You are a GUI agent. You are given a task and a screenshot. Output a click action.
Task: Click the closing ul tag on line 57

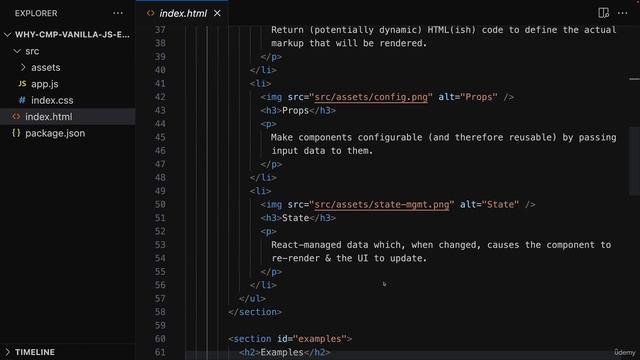[x=252, y=299]
